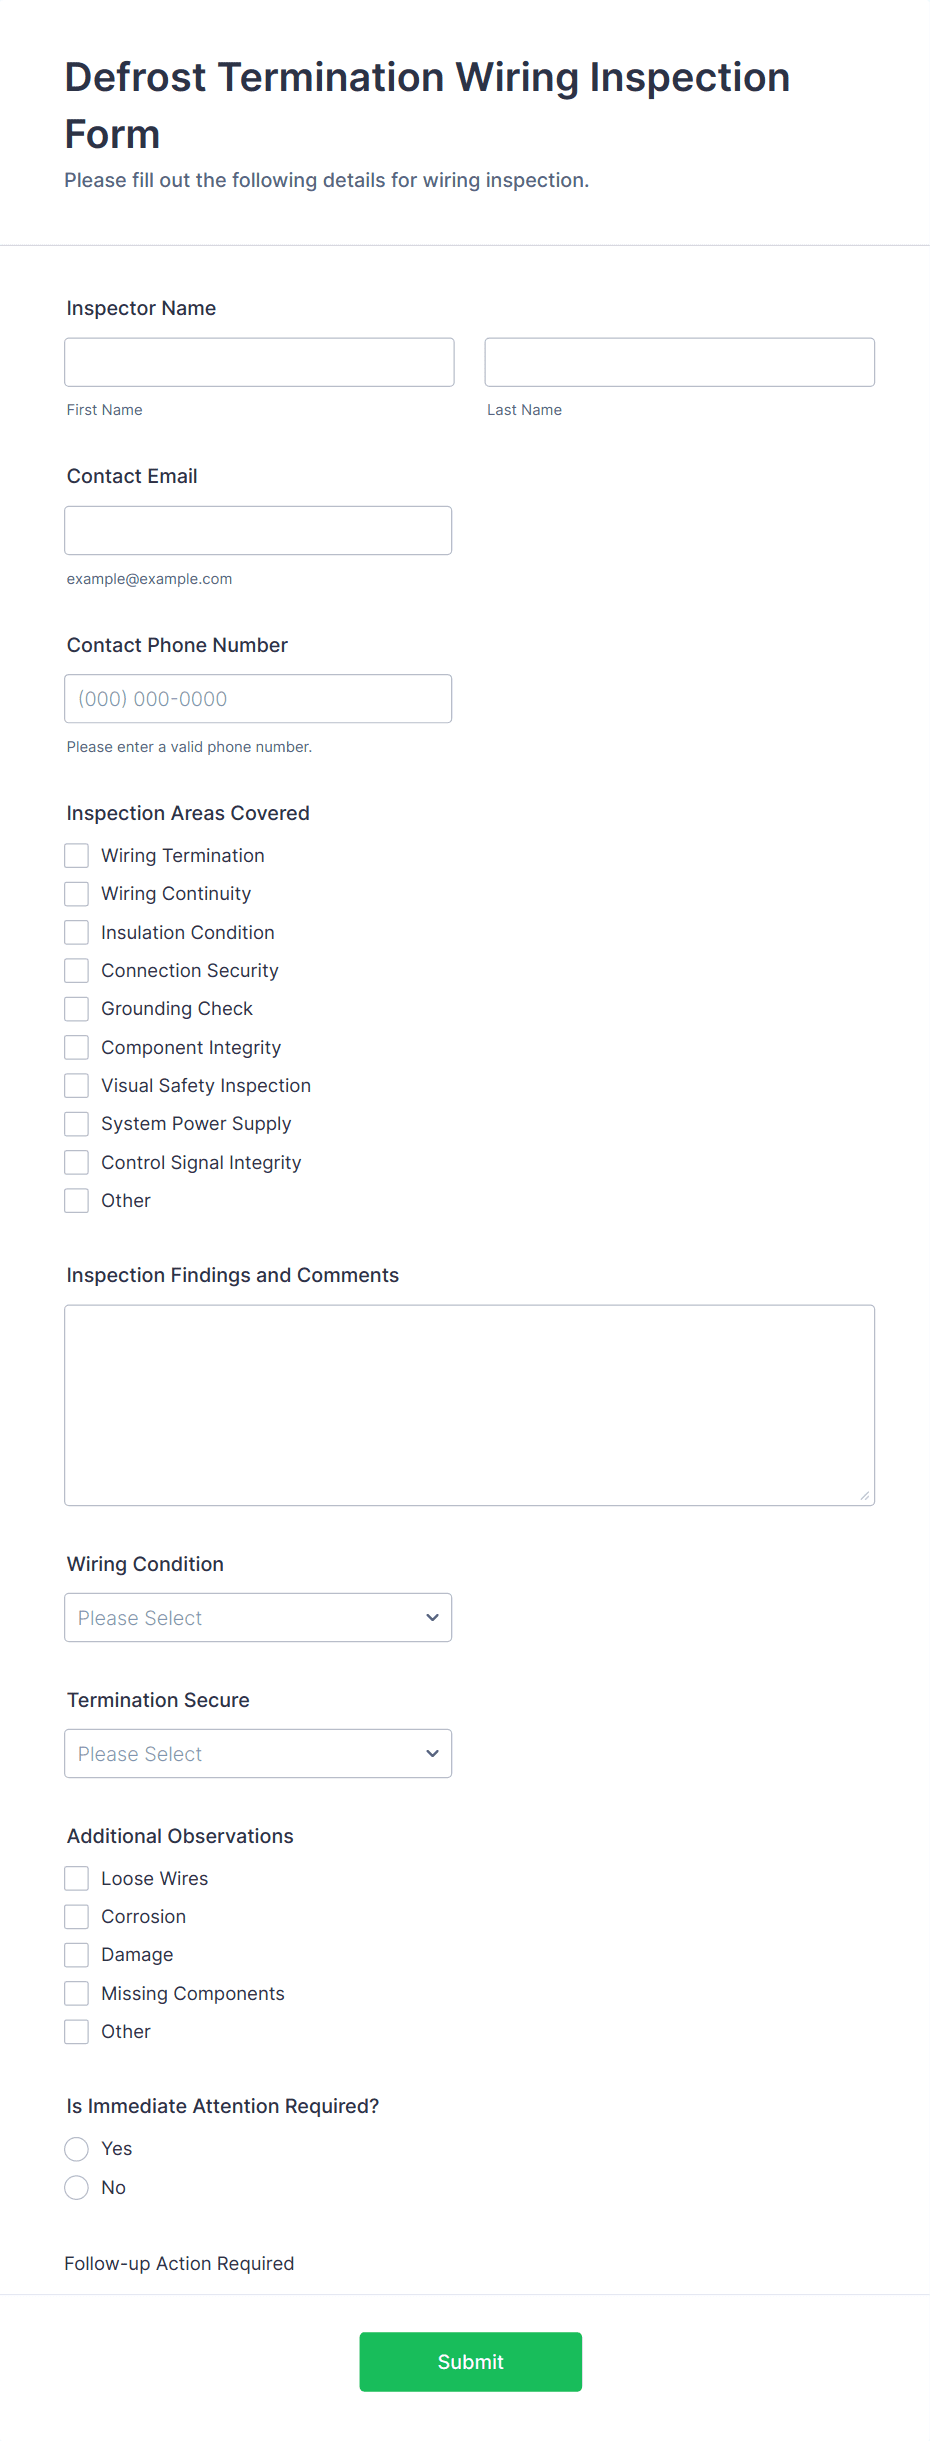Image resolution: width=930 pixels, height=2441 pixels.
Task: Tick the Insulation Condition checkbox
Action: [x=77, y=933]
